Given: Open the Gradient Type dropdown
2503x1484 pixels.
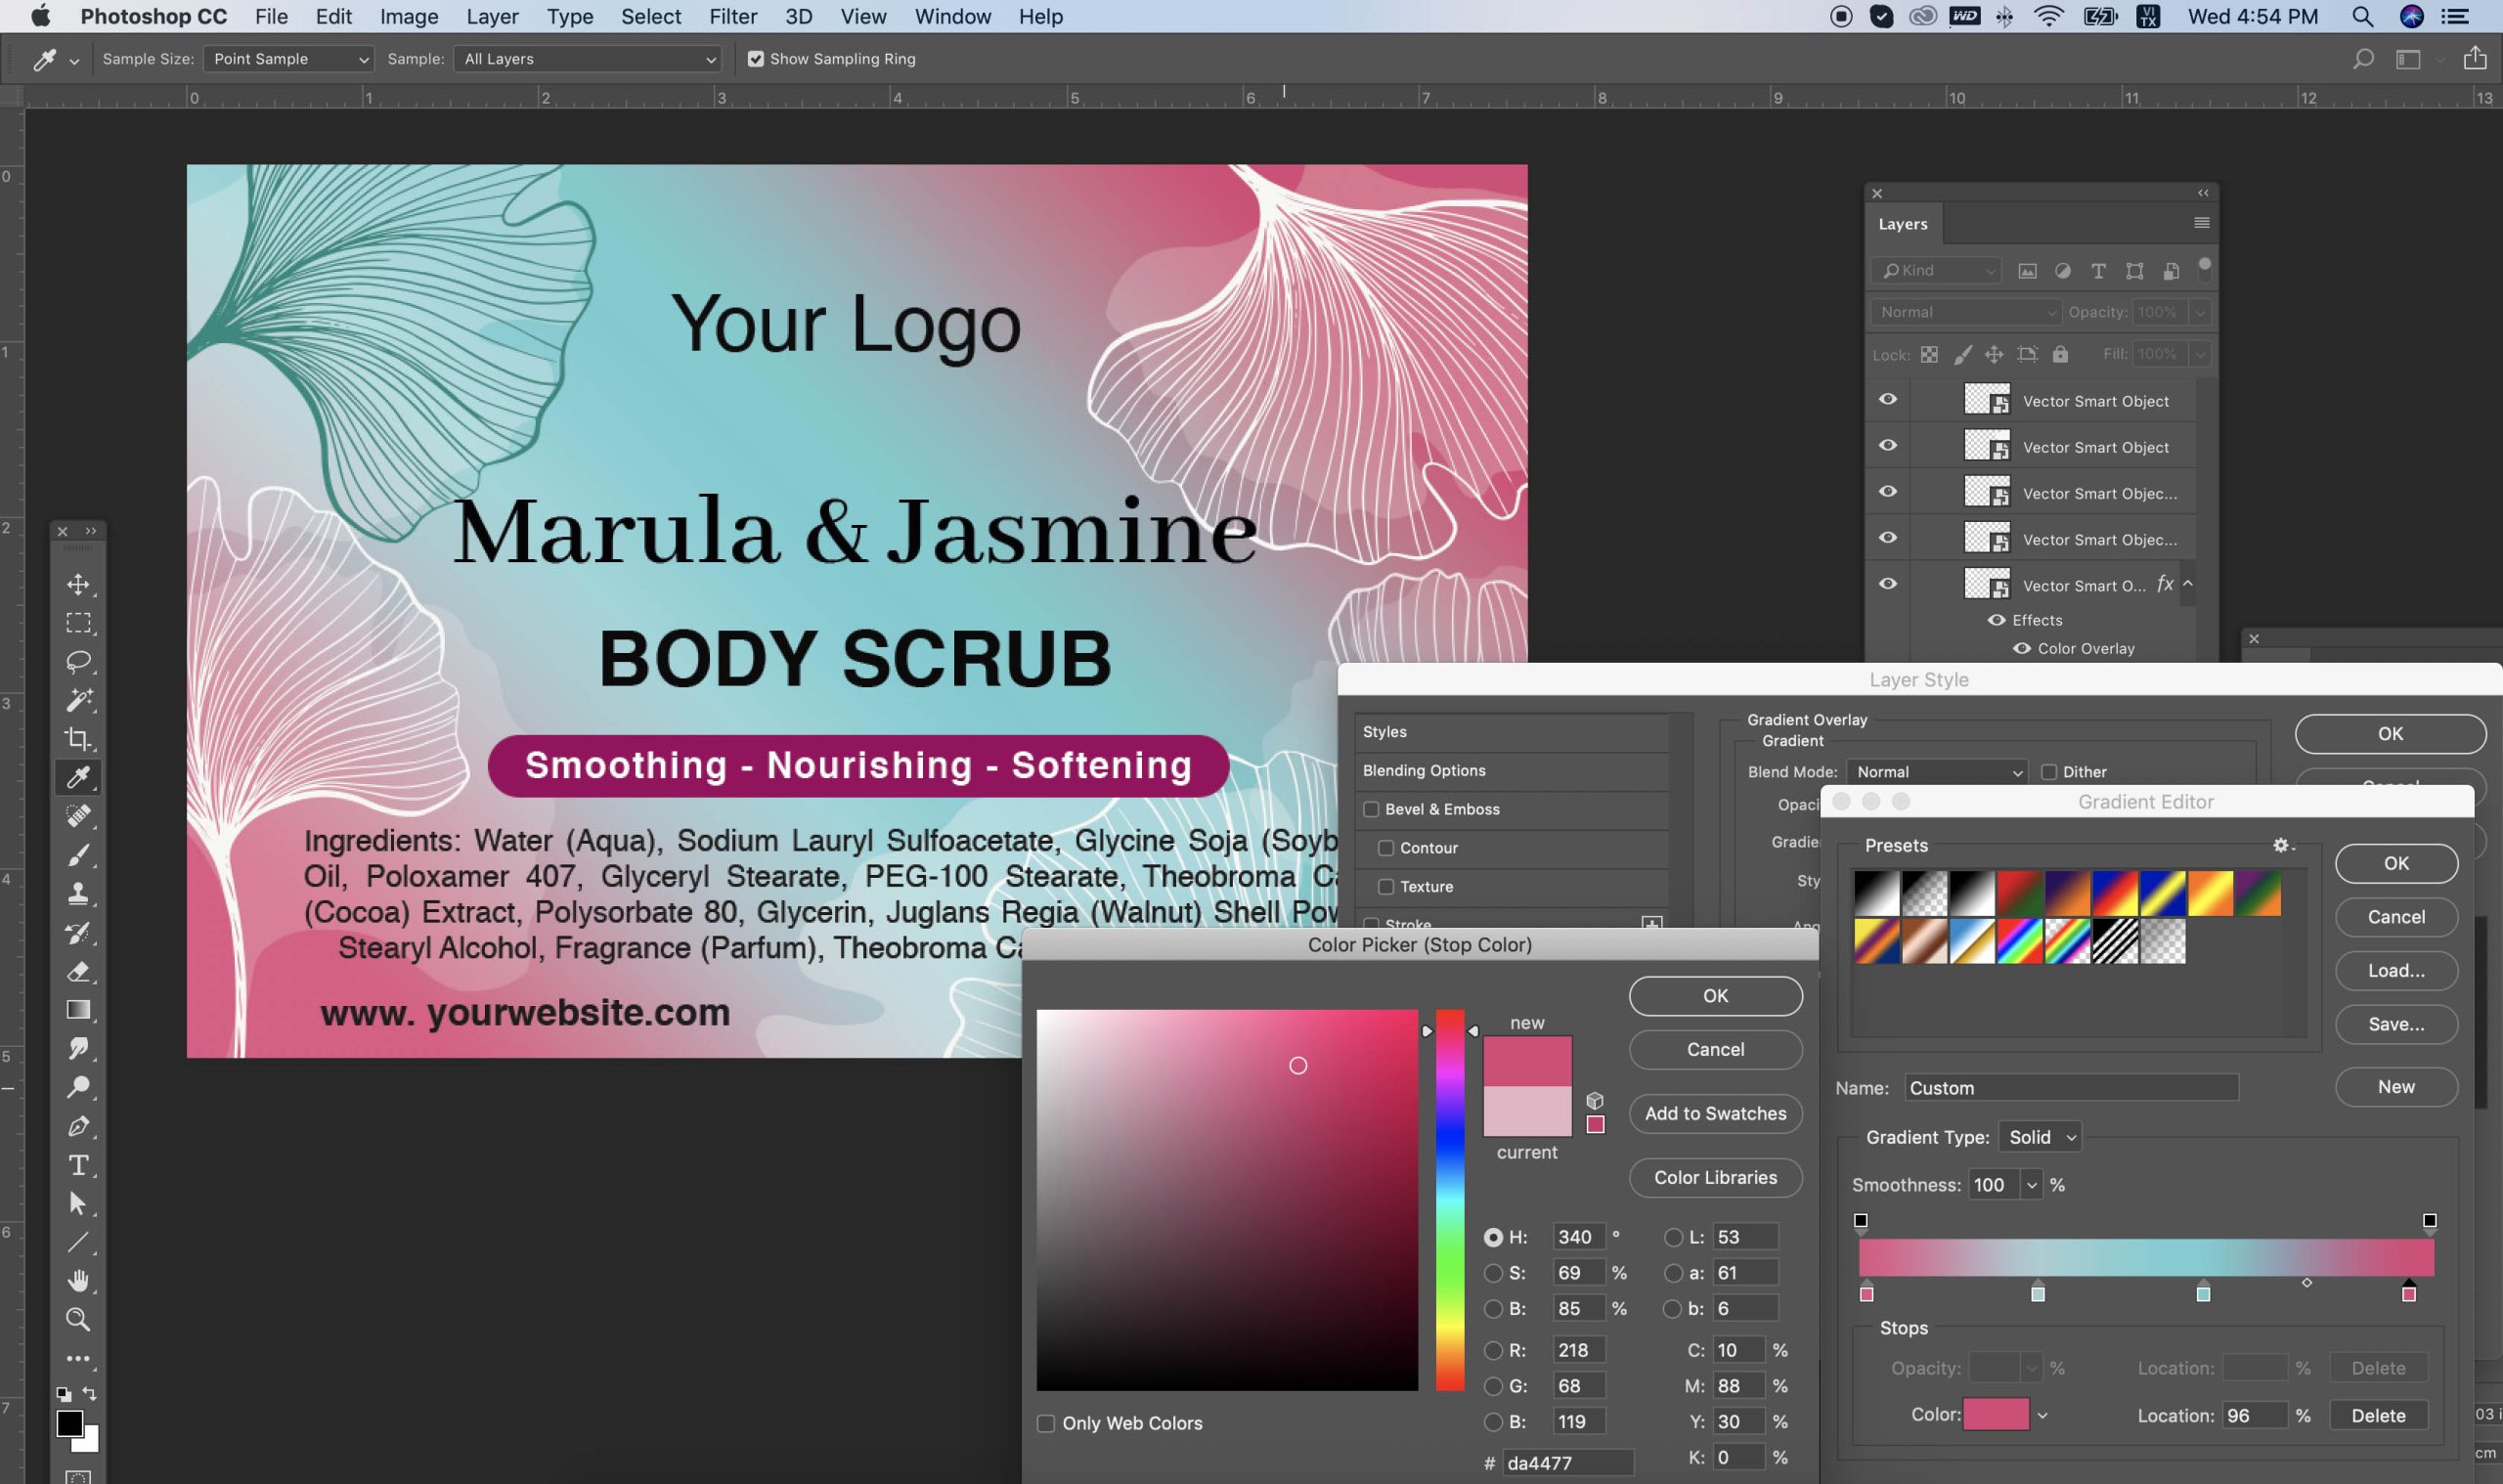Looking at the screenshot, I should 2040,1137.
